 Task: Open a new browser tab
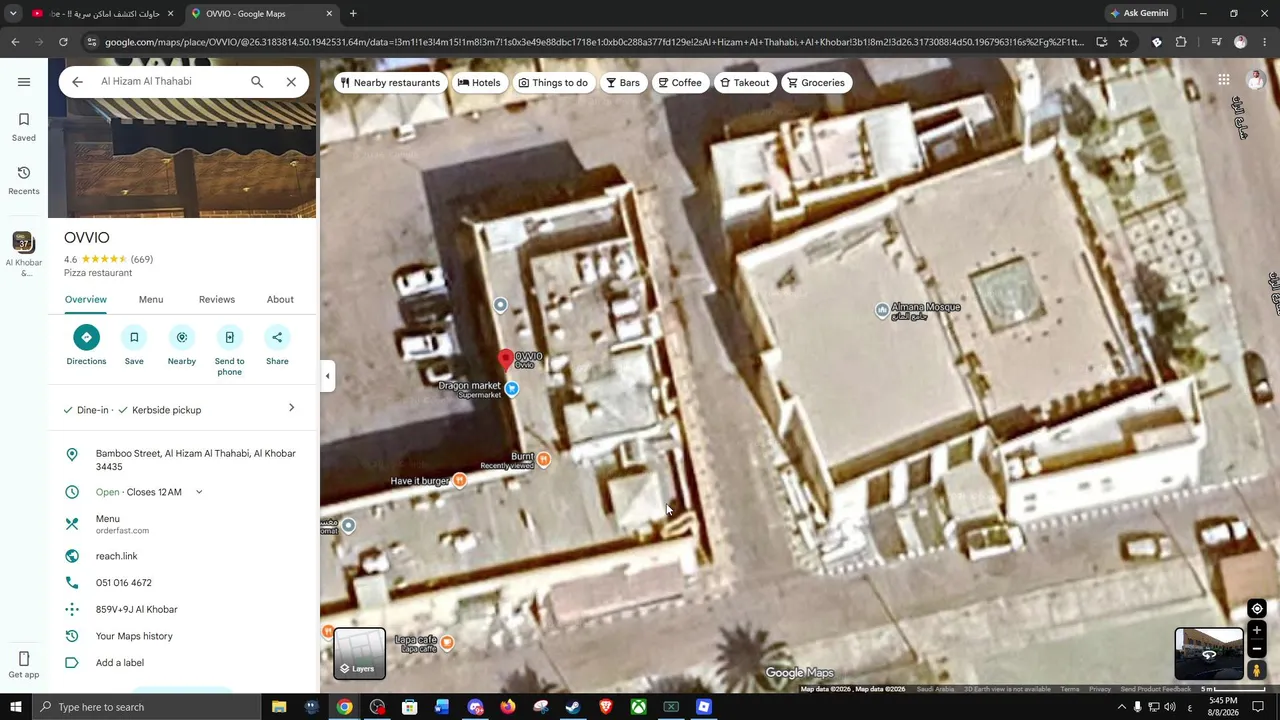coord(353,14)
